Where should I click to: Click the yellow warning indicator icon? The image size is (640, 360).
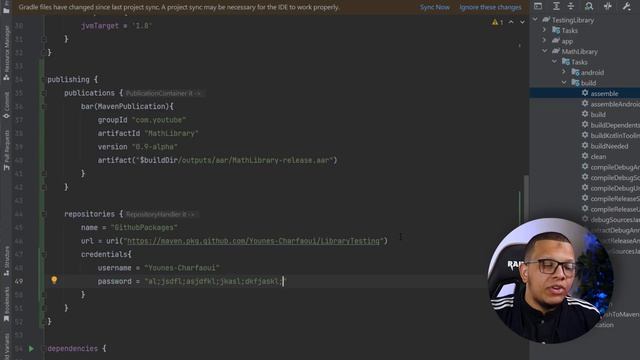point(495,22)
